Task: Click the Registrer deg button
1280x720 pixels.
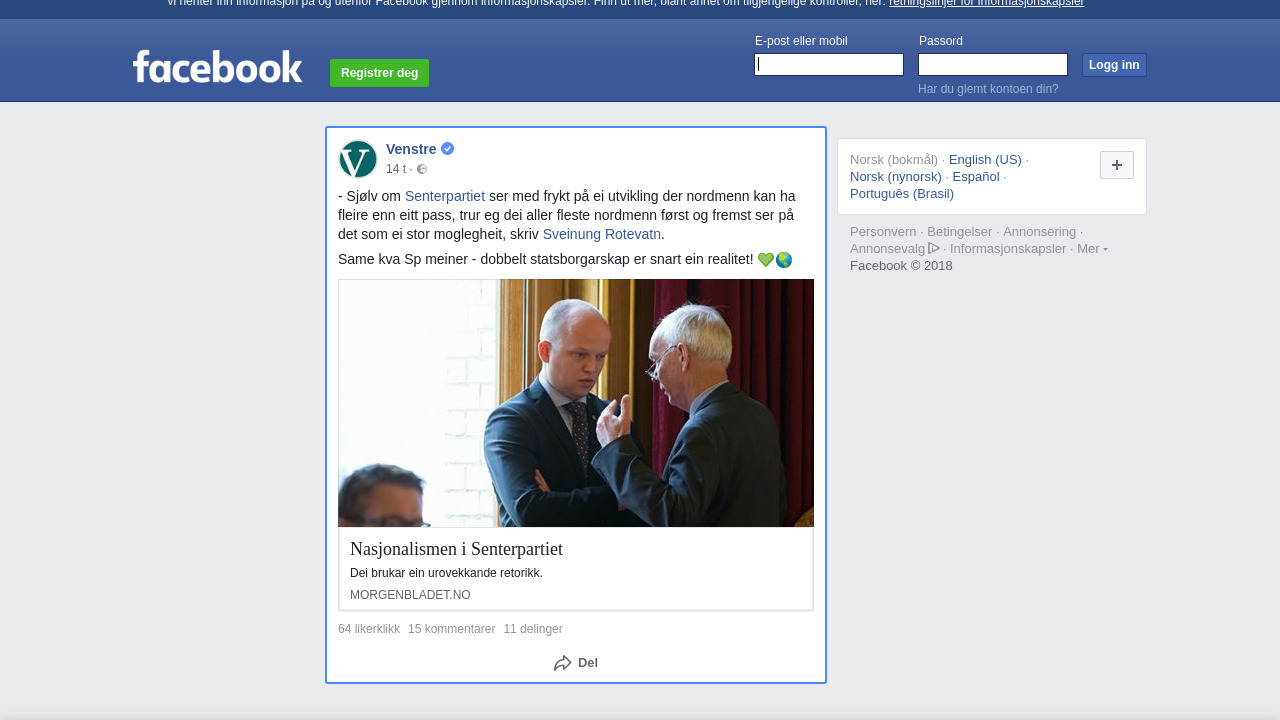Action: point(380,73)
